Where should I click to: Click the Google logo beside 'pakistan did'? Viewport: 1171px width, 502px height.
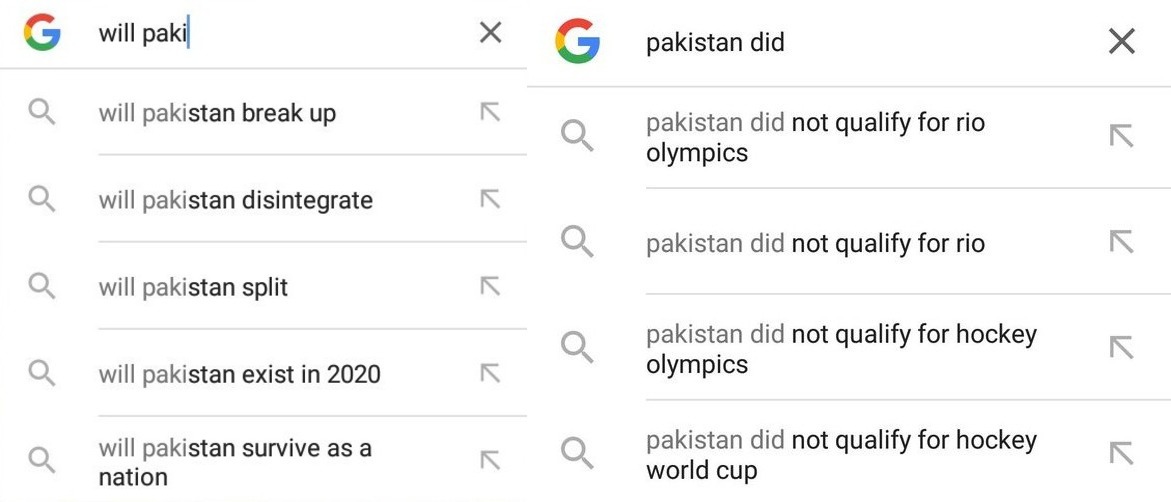(577, 41)
